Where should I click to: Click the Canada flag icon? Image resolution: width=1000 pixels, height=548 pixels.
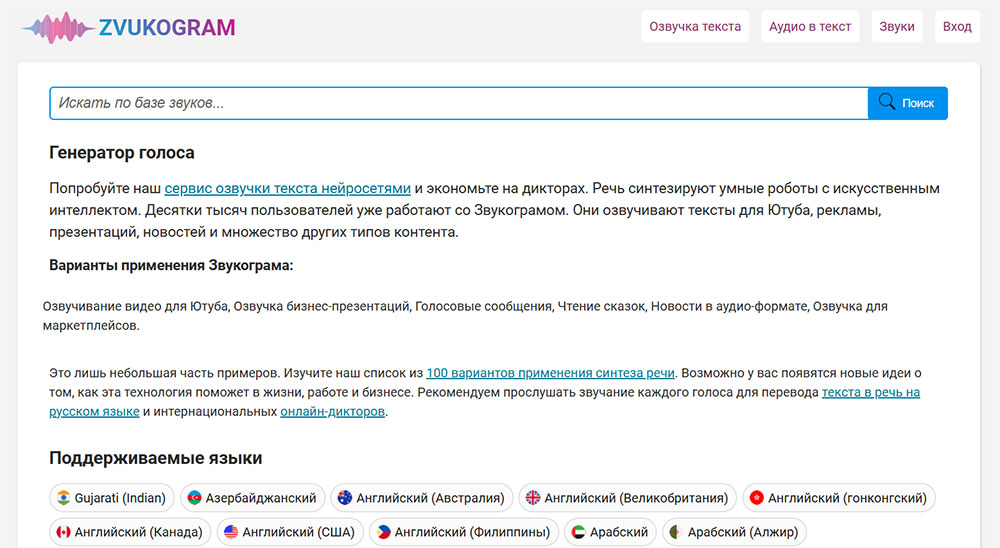[63, 531]
